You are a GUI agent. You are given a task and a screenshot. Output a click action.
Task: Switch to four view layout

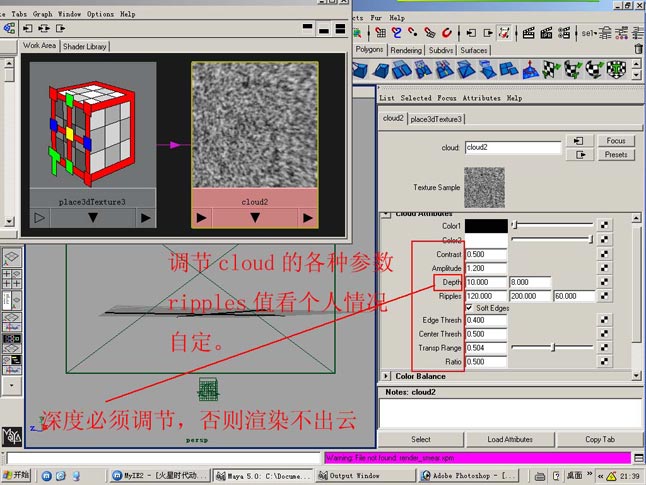click(x=12, y=279)
